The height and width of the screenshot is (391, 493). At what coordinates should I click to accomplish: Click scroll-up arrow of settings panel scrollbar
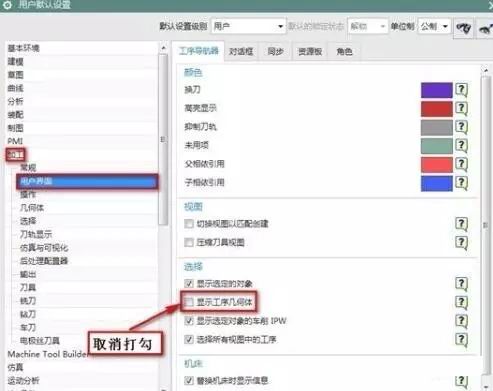486,70
